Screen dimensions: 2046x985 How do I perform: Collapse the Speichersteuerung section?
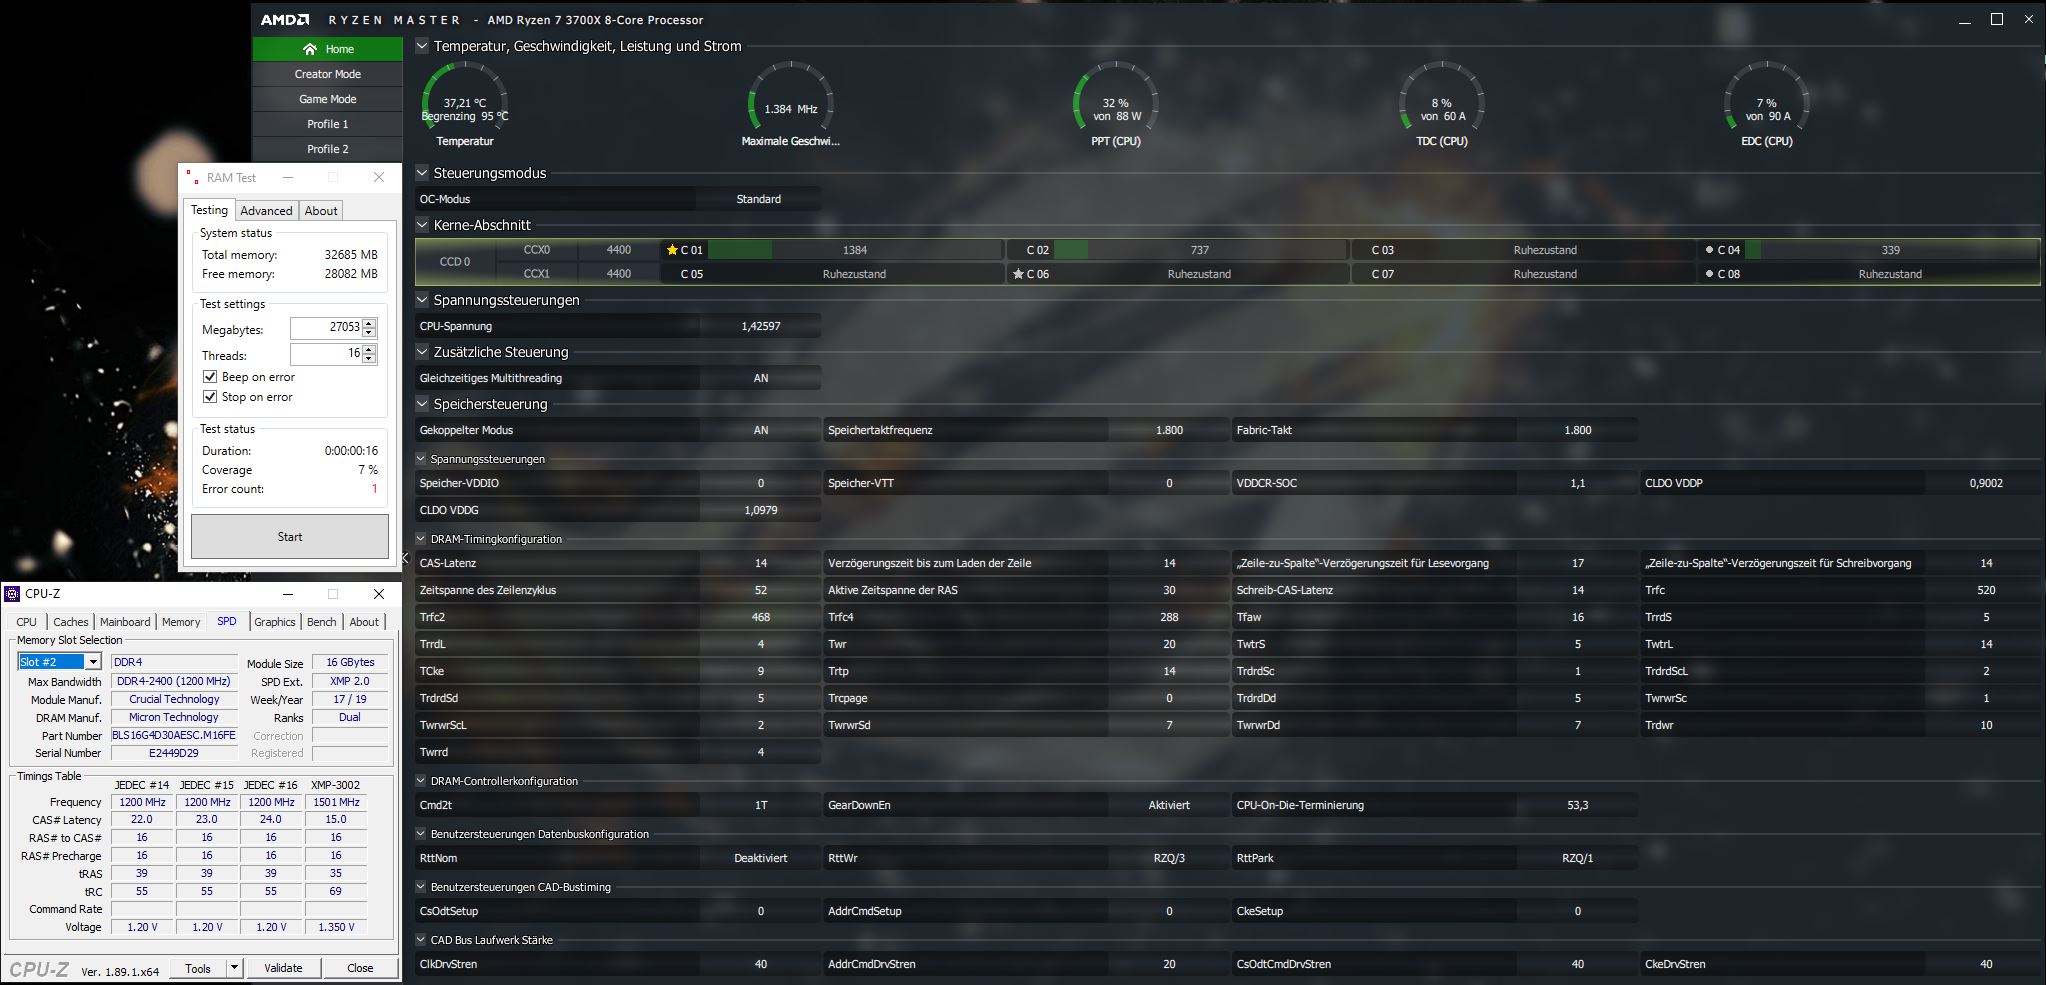(x=422, y=404)
